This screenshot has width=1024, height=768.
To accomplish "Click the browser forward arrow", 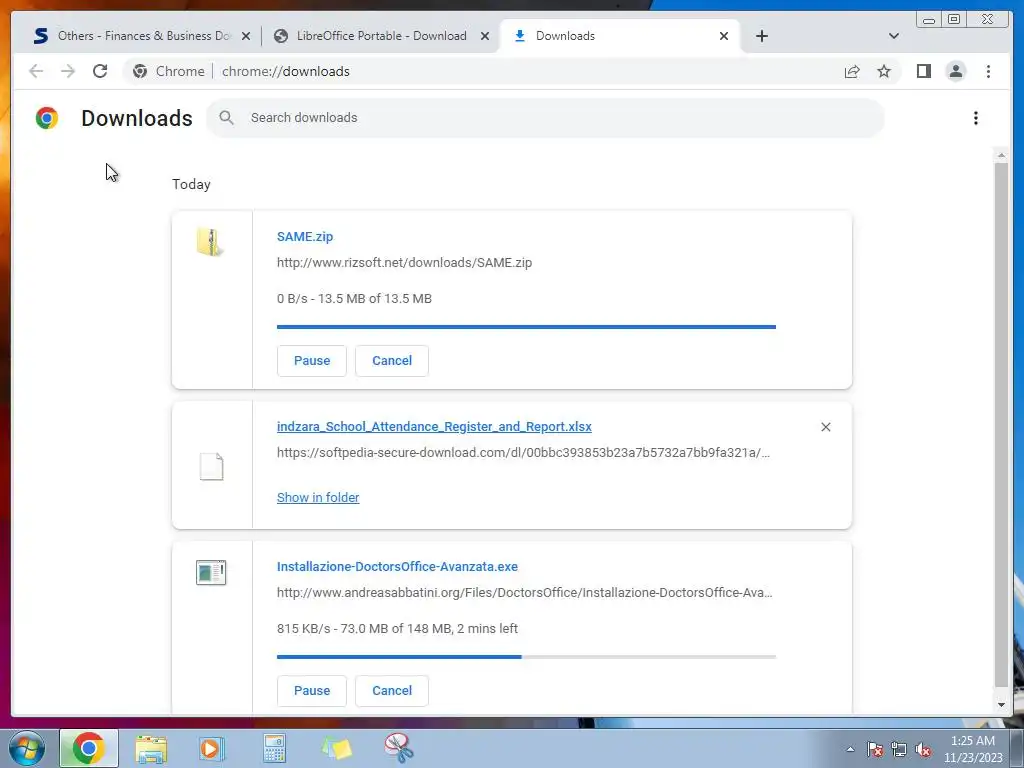I will pos(68,71).
